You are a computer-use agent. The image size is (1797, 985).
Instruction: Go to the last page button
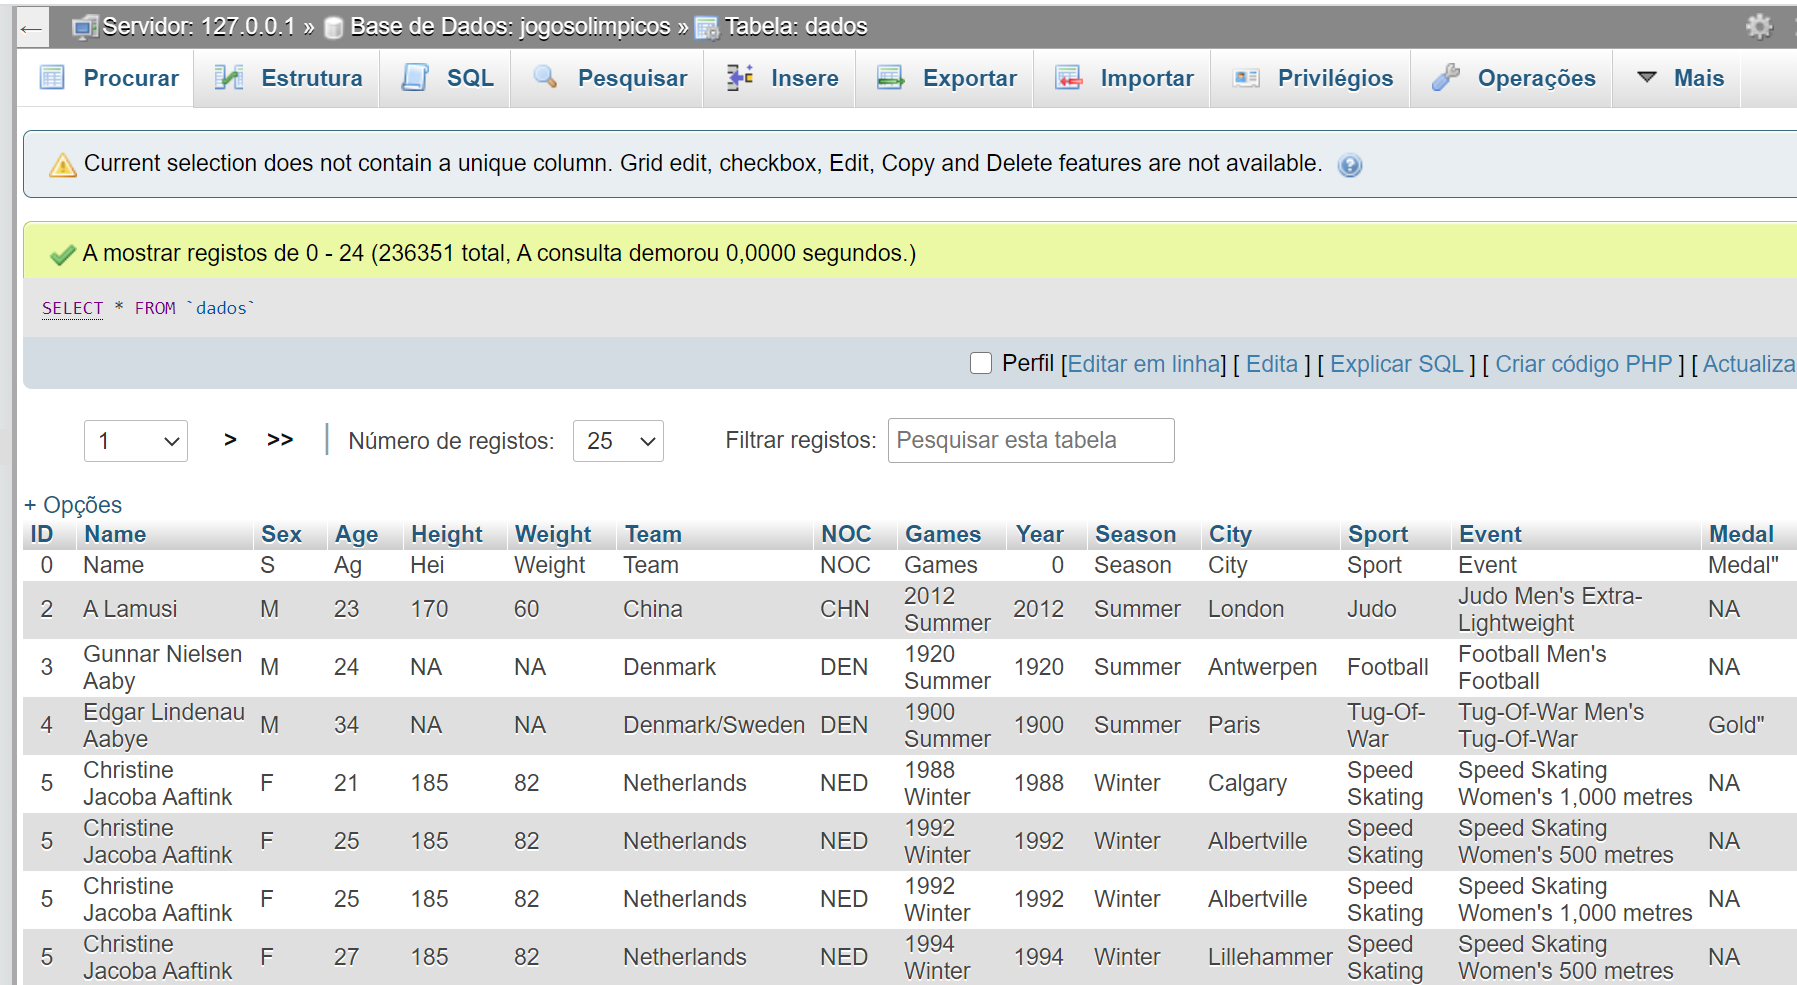tap(280, 439)
